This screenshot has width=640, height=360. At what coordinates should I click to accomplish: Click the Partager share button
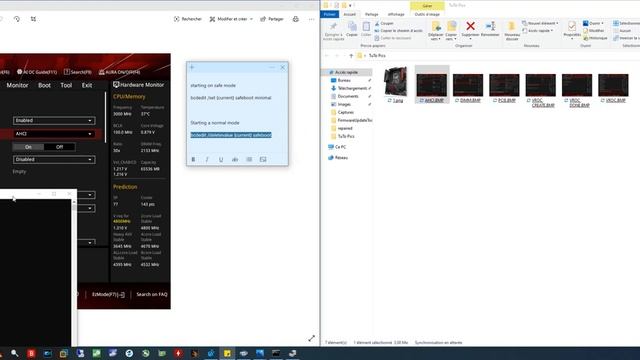tap(272, 19)
